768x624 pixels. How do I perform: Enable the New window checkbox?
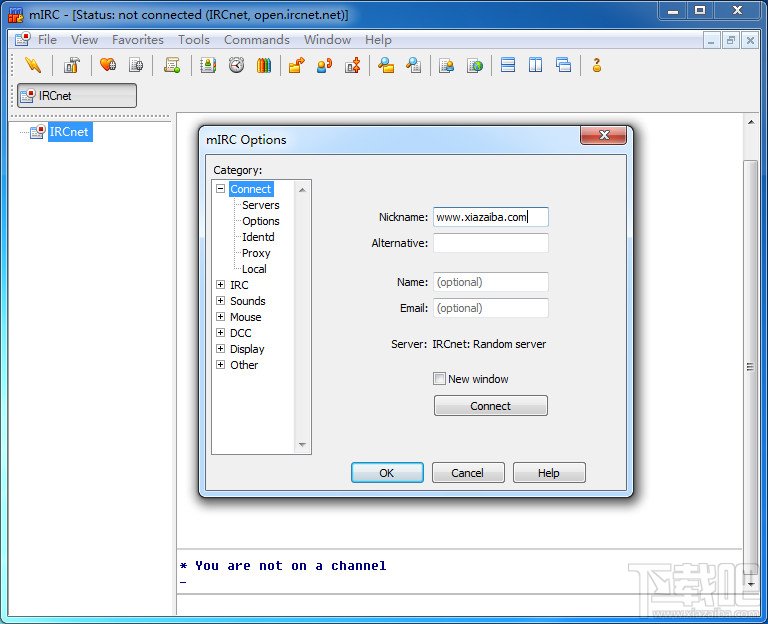click(439, 379)
